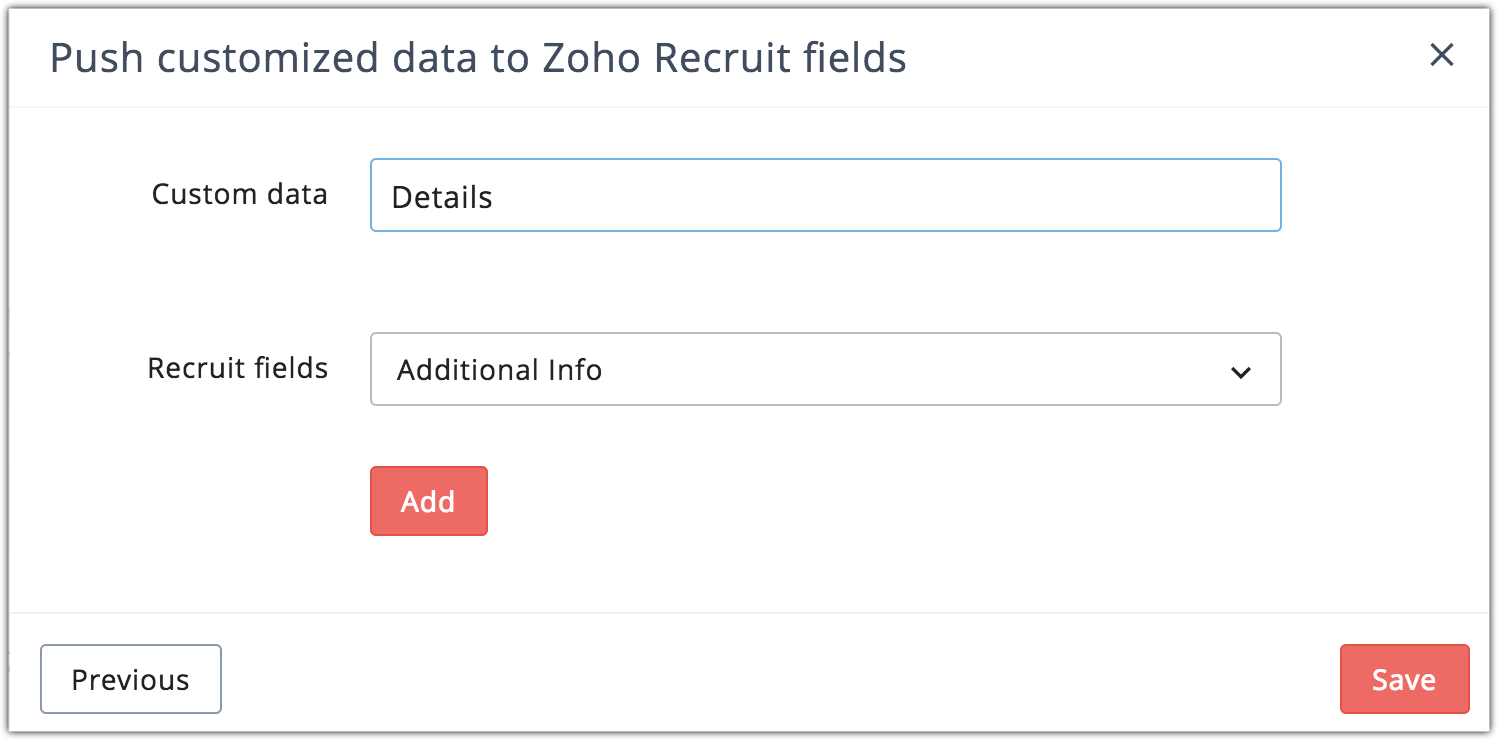The image size is (1498, 740).
Task: Open the Recruit fields dropdown
Action: [825, 369]
